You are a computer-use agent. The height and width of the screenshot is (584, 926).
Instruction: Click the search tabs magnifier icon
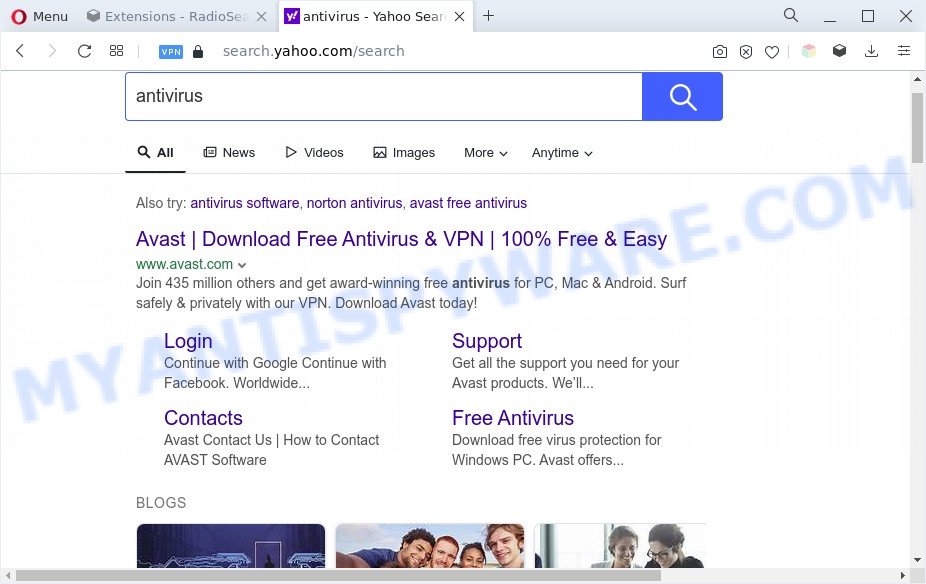[791, 15]
